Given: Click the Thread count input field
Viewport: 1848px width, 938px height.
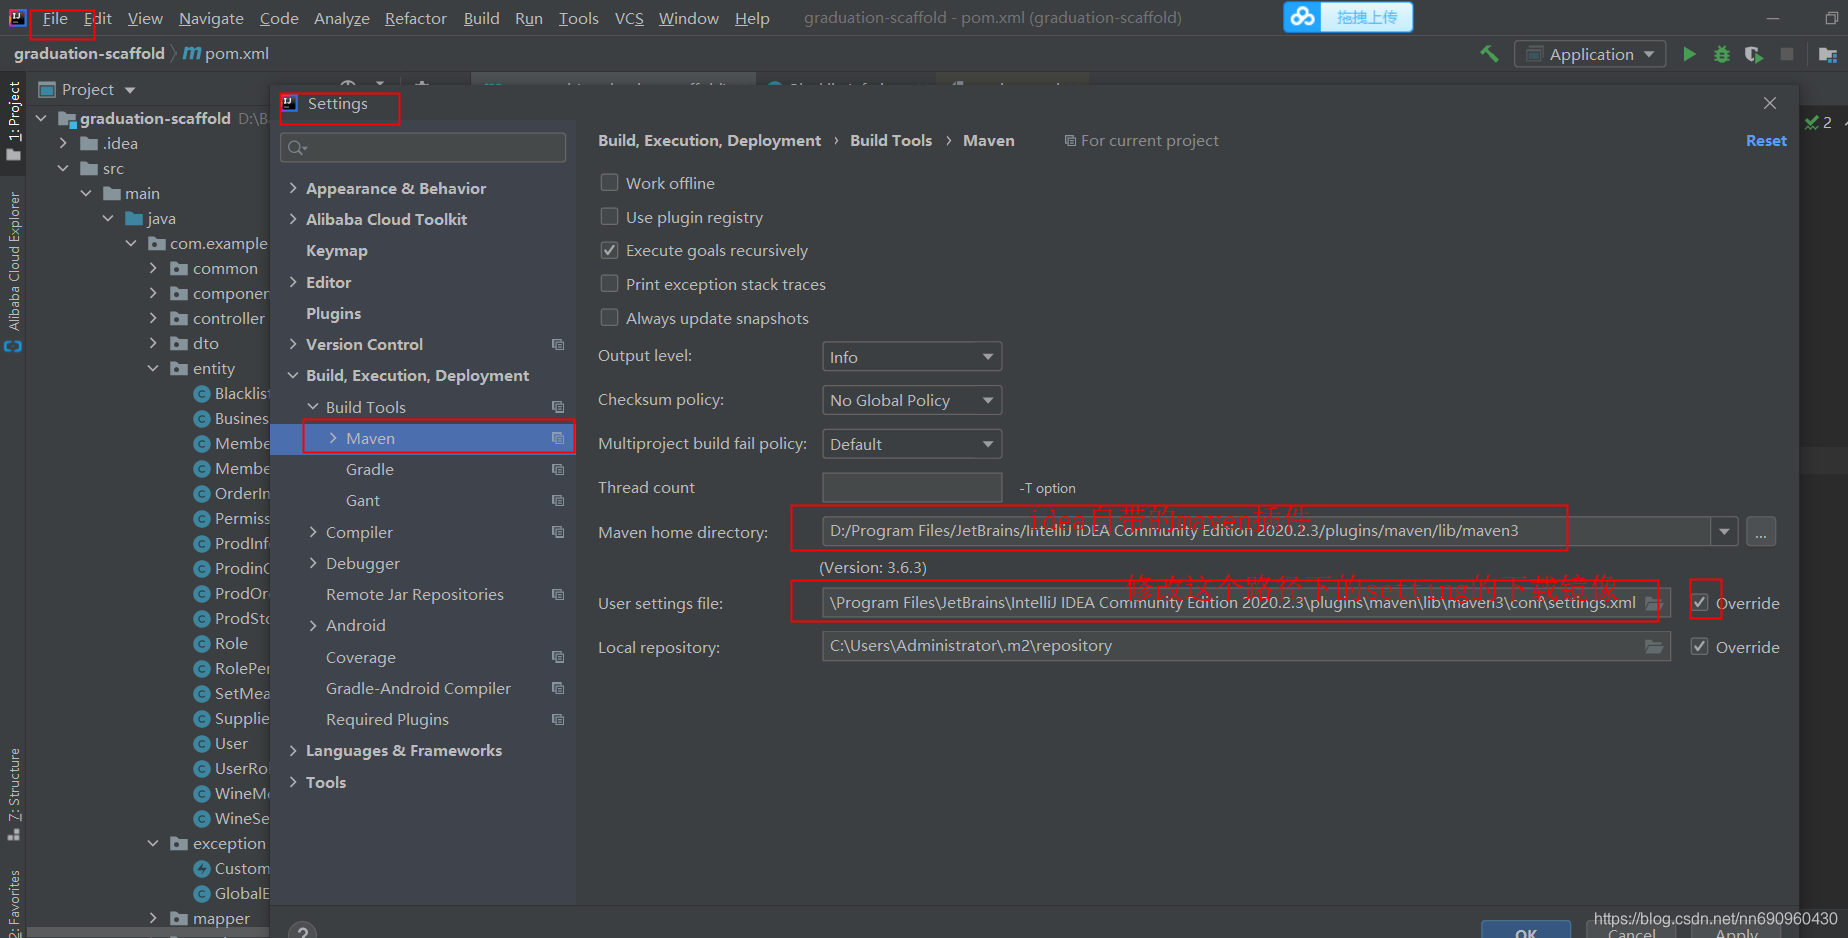Looking at the screenshot, I should pyautogui.click(x=912, y=487).
